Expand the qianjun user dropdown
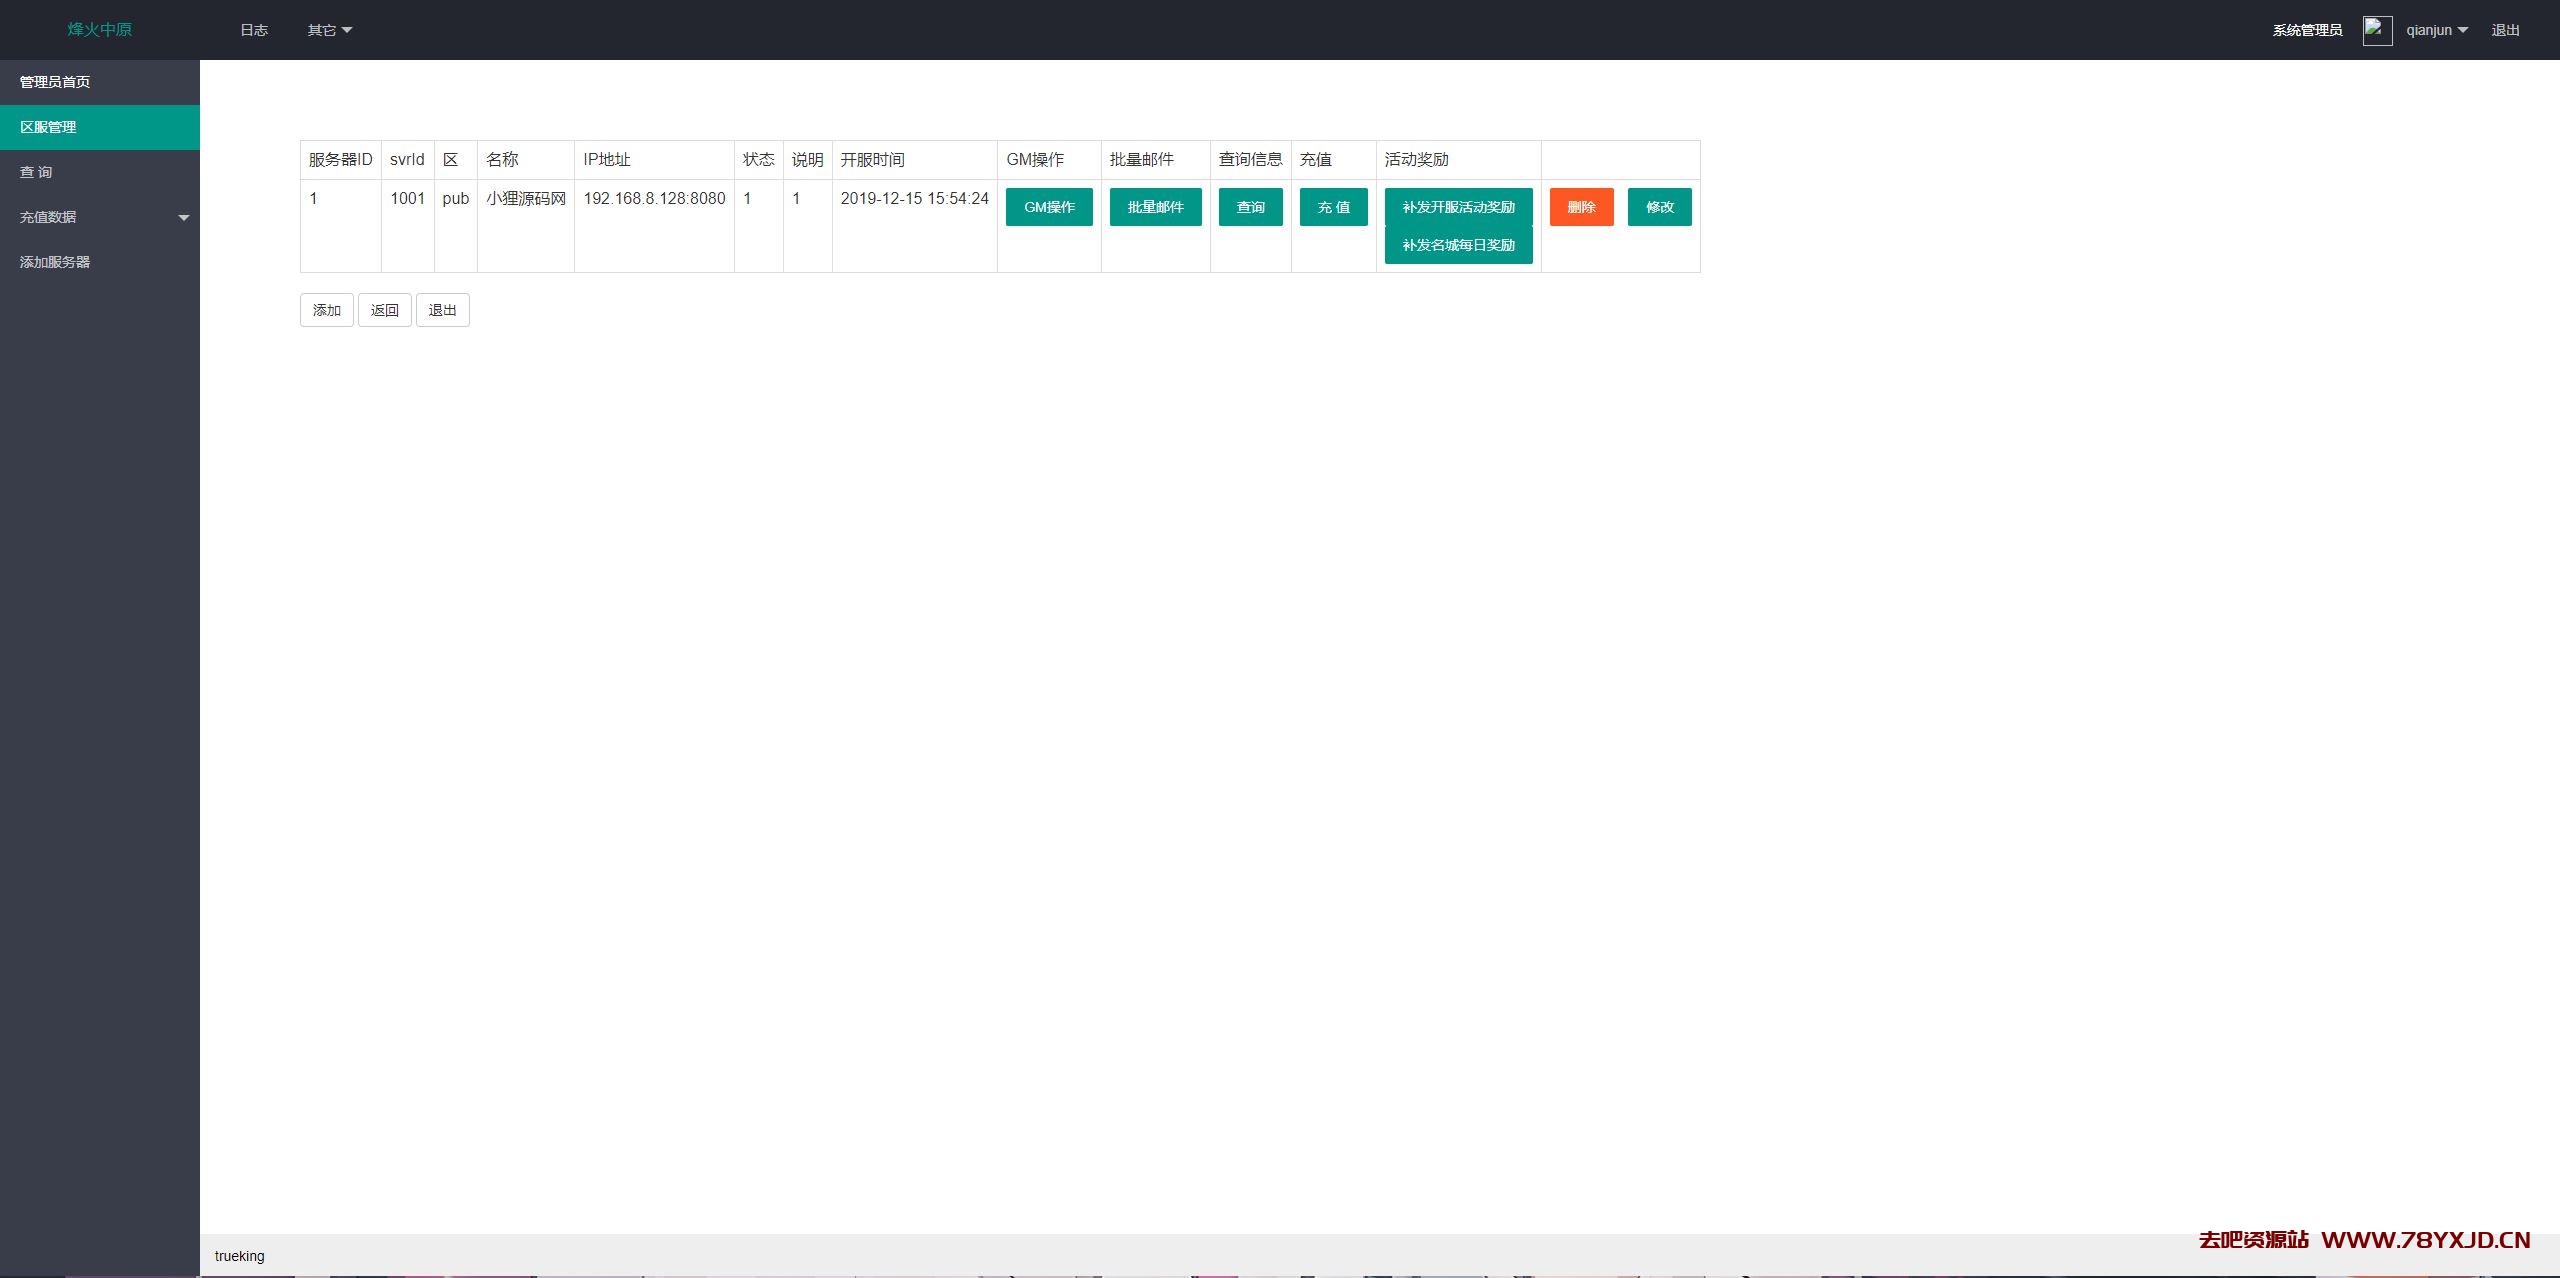Image resolution: width=2560 pixels, height=1278 pixels. click(2436, 30)
